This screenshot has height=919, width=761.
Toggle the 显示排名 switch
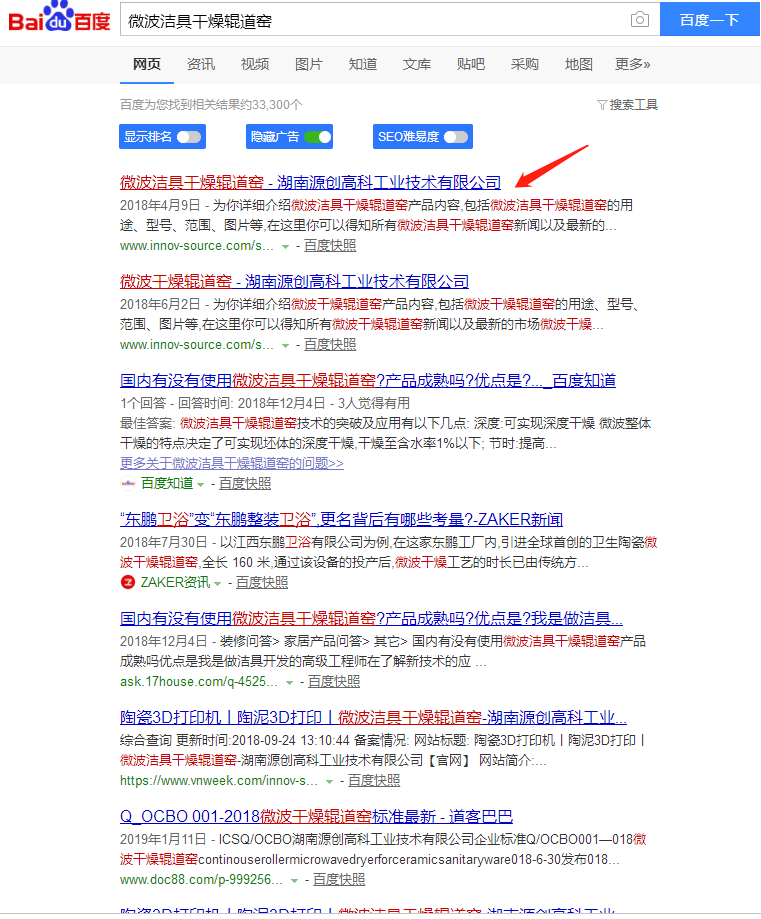click(189, 137)
